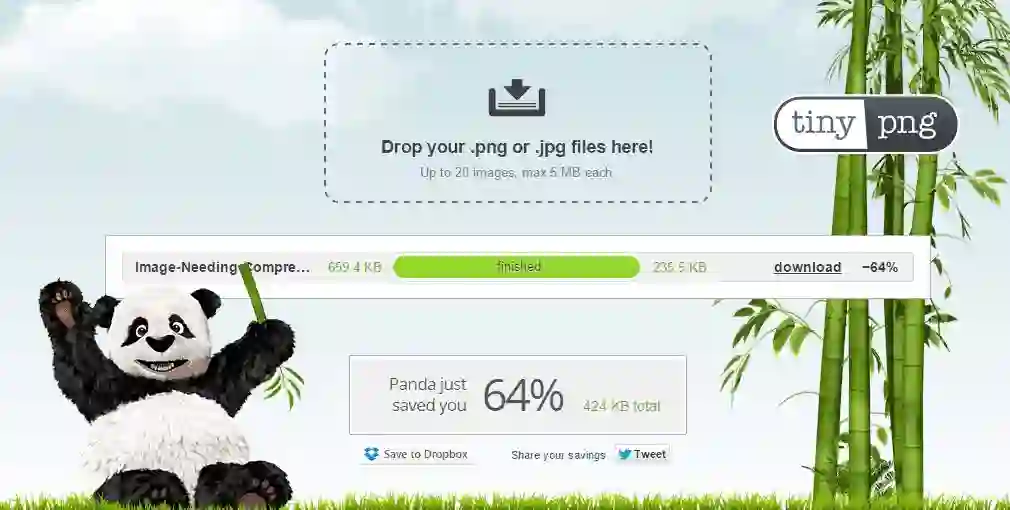Click the Dropbox logo icon
The width and height of the screenshot is (1010, 510).
click(x=371, y=454)
